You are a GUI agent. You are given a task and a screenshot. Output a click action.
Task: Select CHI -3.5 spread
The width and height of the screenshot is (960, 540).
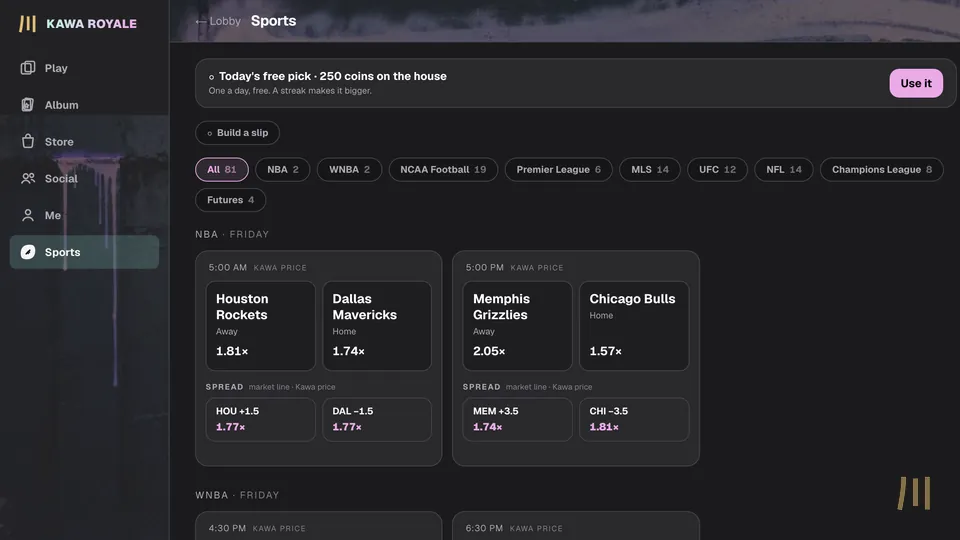(634, 419)
